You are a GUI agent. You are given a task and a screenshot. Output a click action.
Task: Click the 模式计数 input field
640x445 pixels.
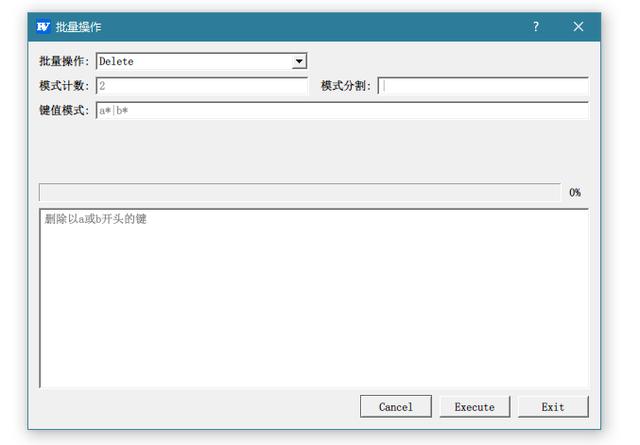(202, 86)
